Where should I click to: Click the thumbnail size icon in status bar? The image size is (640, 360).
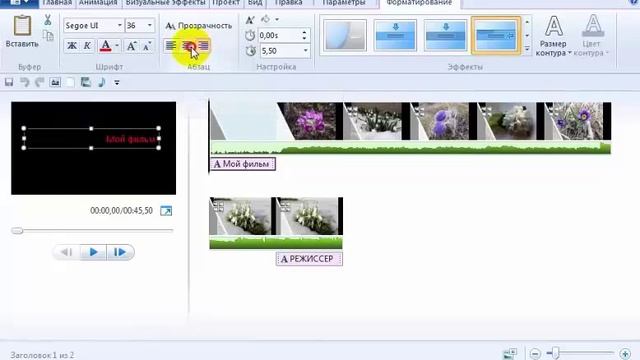510,353
